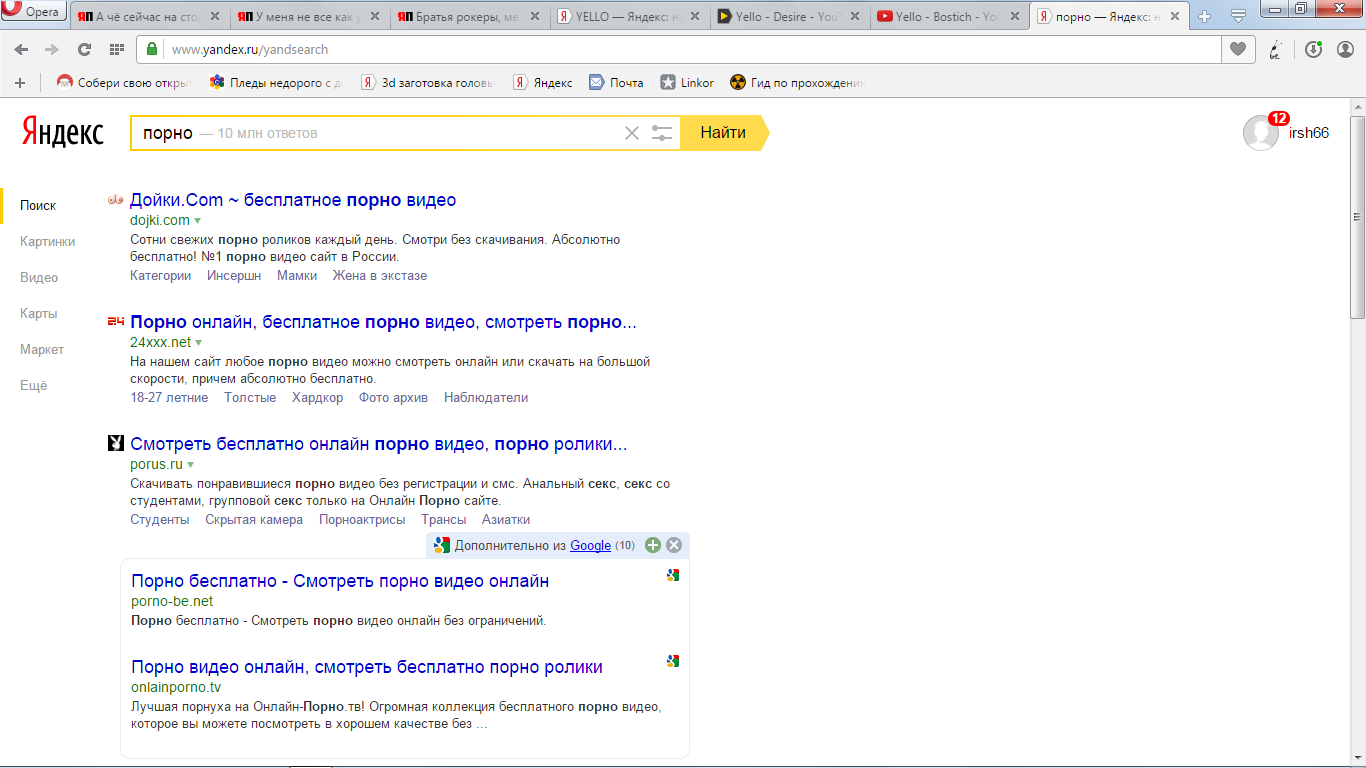Open advanced search filter settings icon

[x=662, y=133]
